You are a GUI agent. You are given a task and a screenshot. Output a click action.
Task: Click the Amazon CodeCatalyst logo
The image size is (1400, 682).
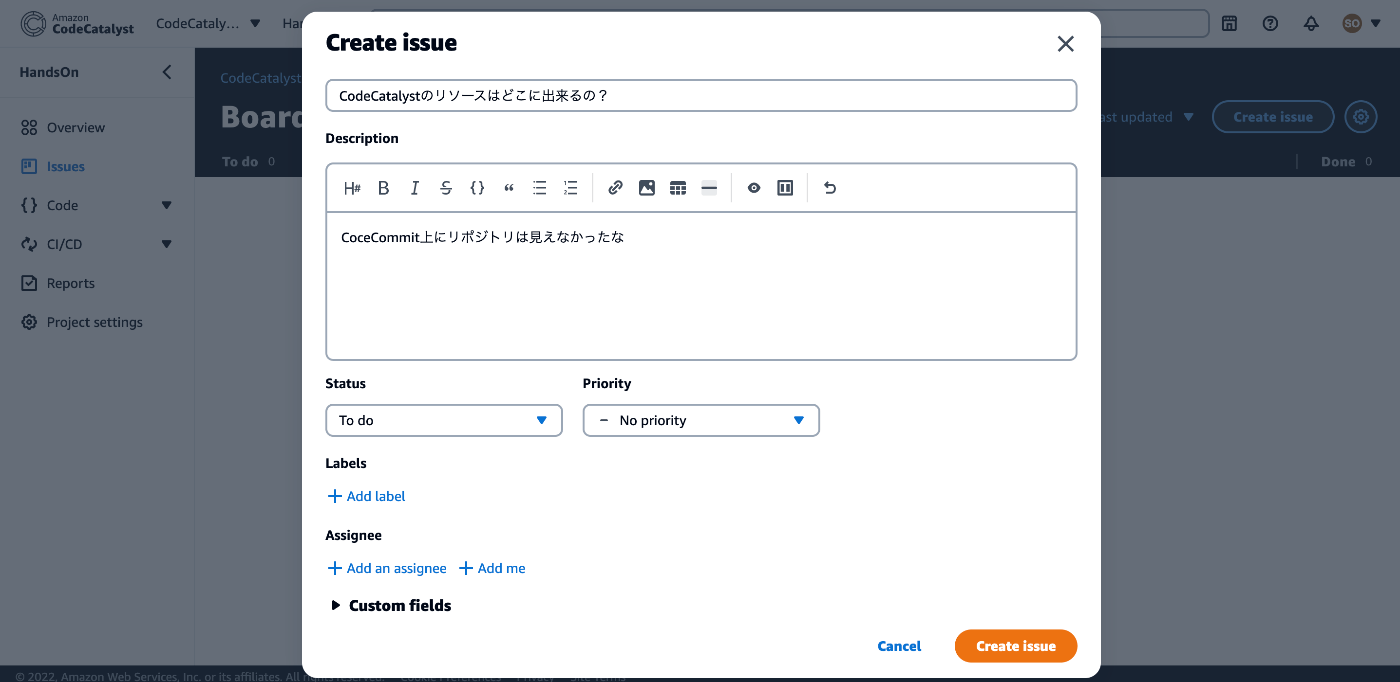[77, 23]
